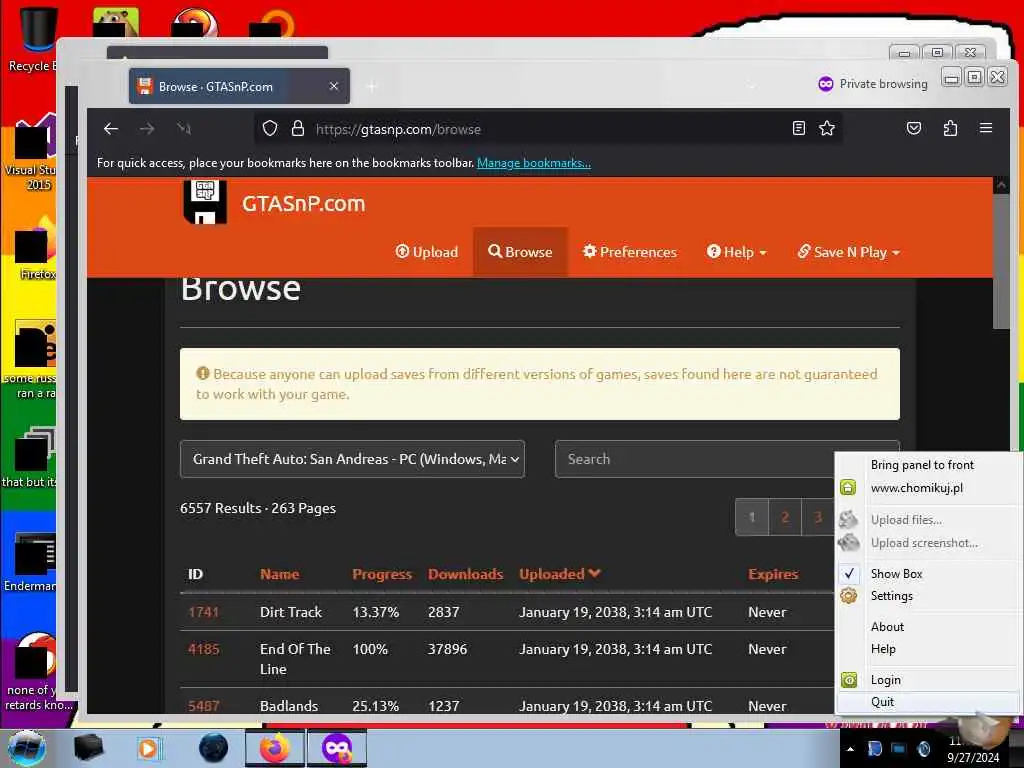Screen dimensions: 1024x768
Task: Open the Windows Start orb
Action: point(26,749)
